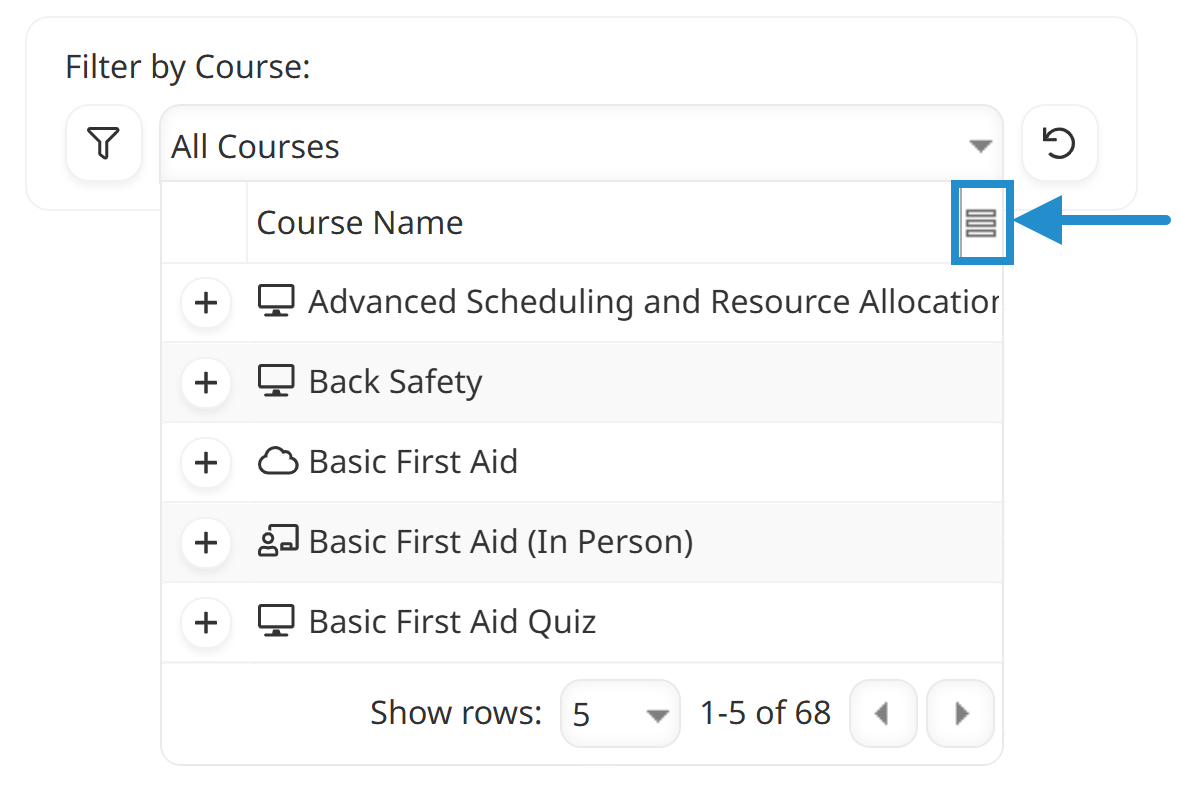Click the instructor icon for Basic First Aid (In Person)
The width and height of the screenshot is (1182, 790).
point(278,542)
